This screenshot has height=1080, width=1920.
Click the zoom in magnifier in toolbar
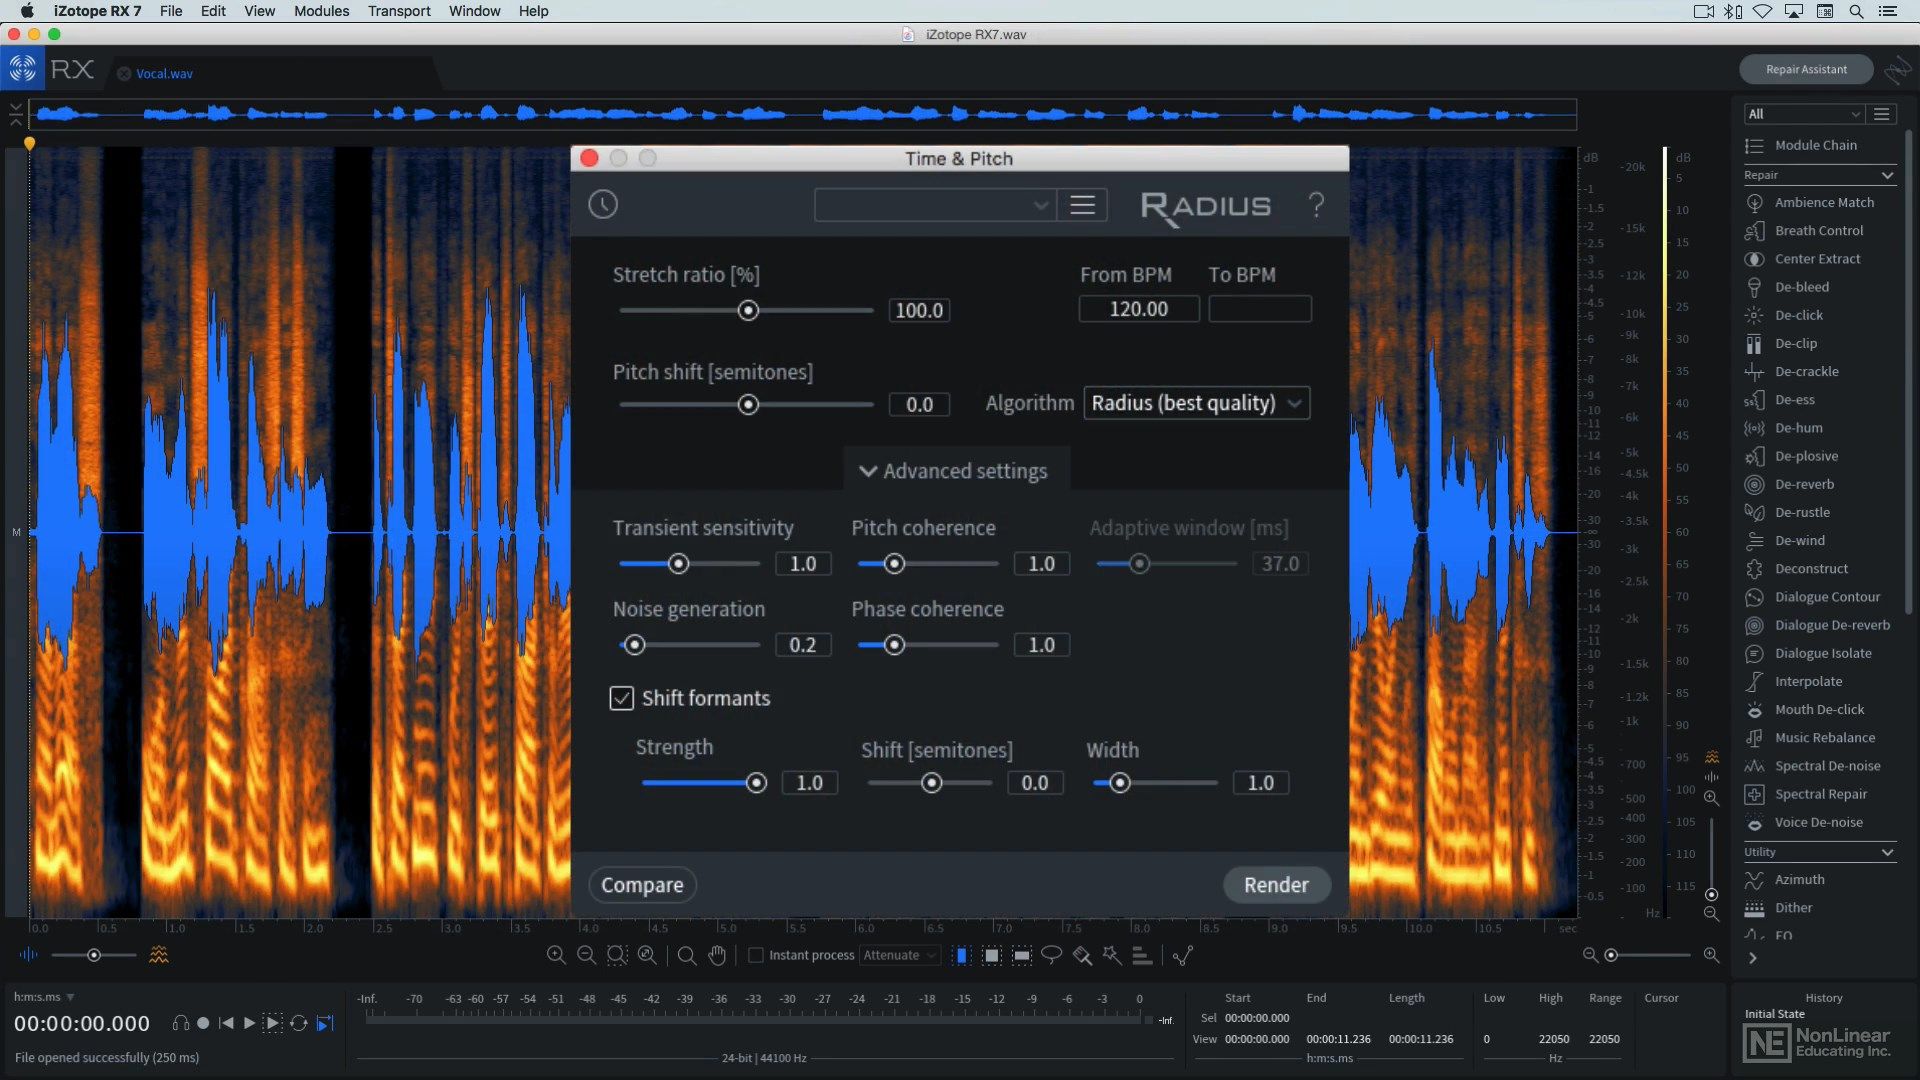coord(556,955)
